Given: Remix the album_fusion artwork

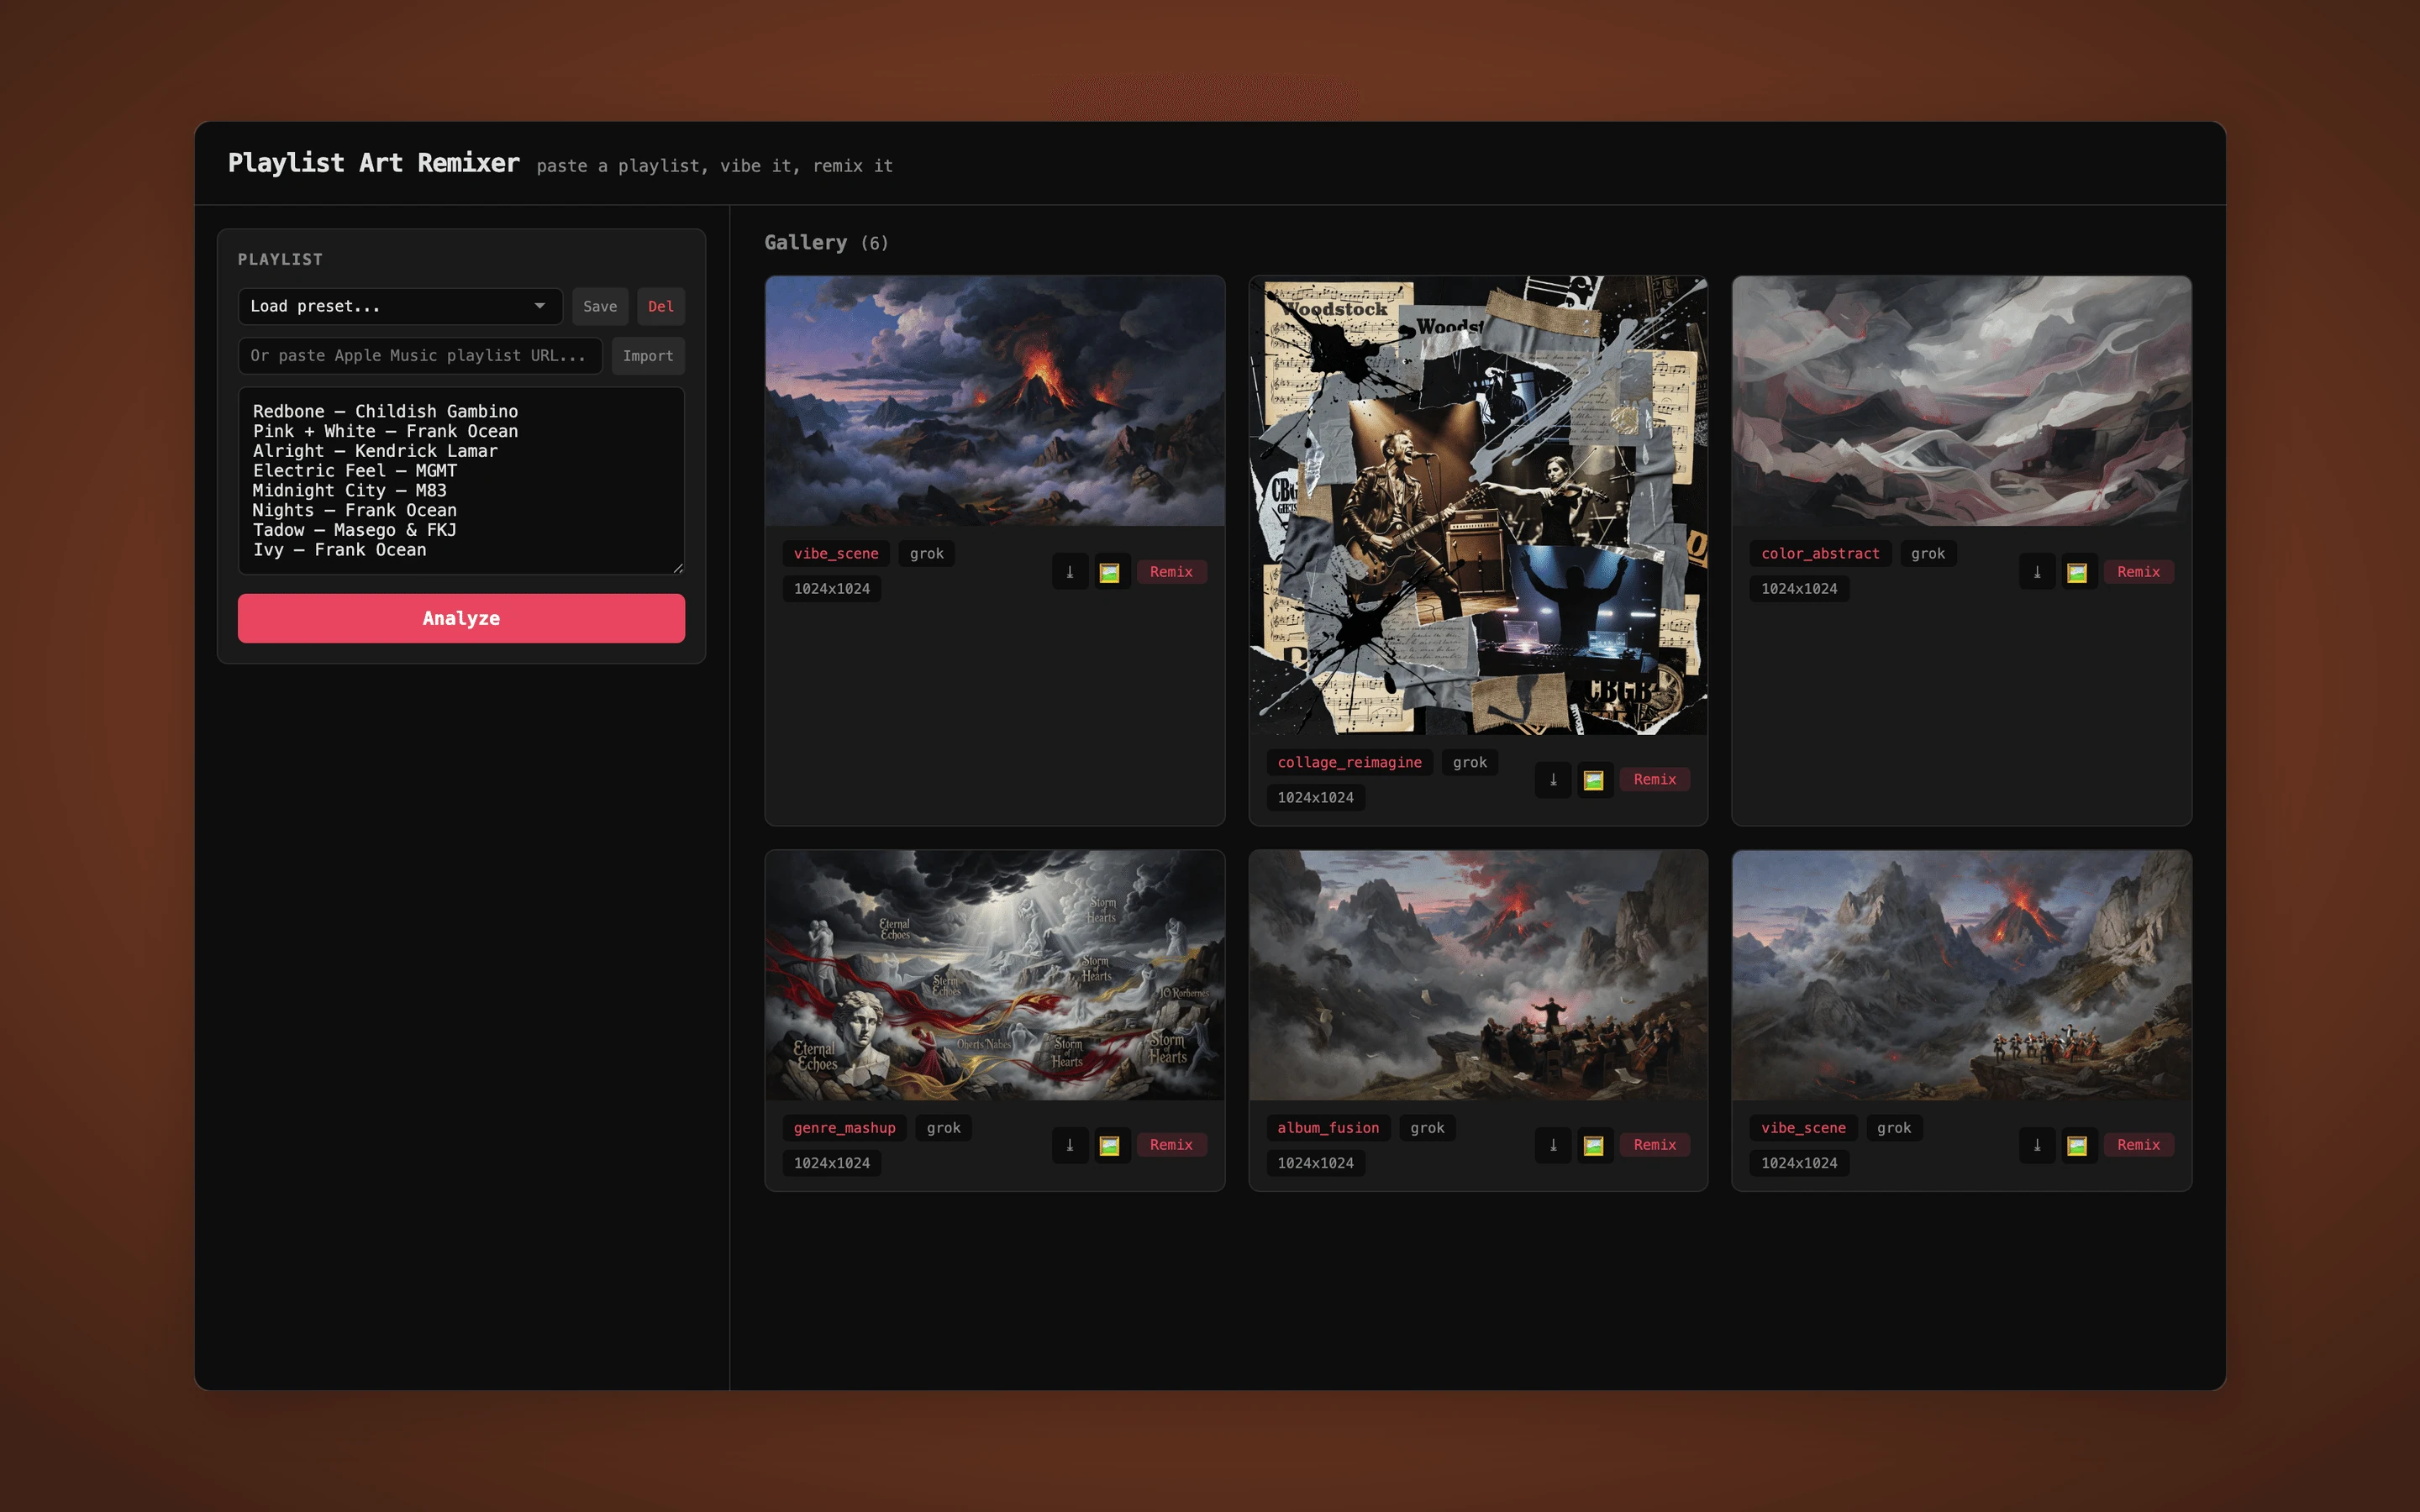Looking at the screenshot, I should coord(1655,1145).
